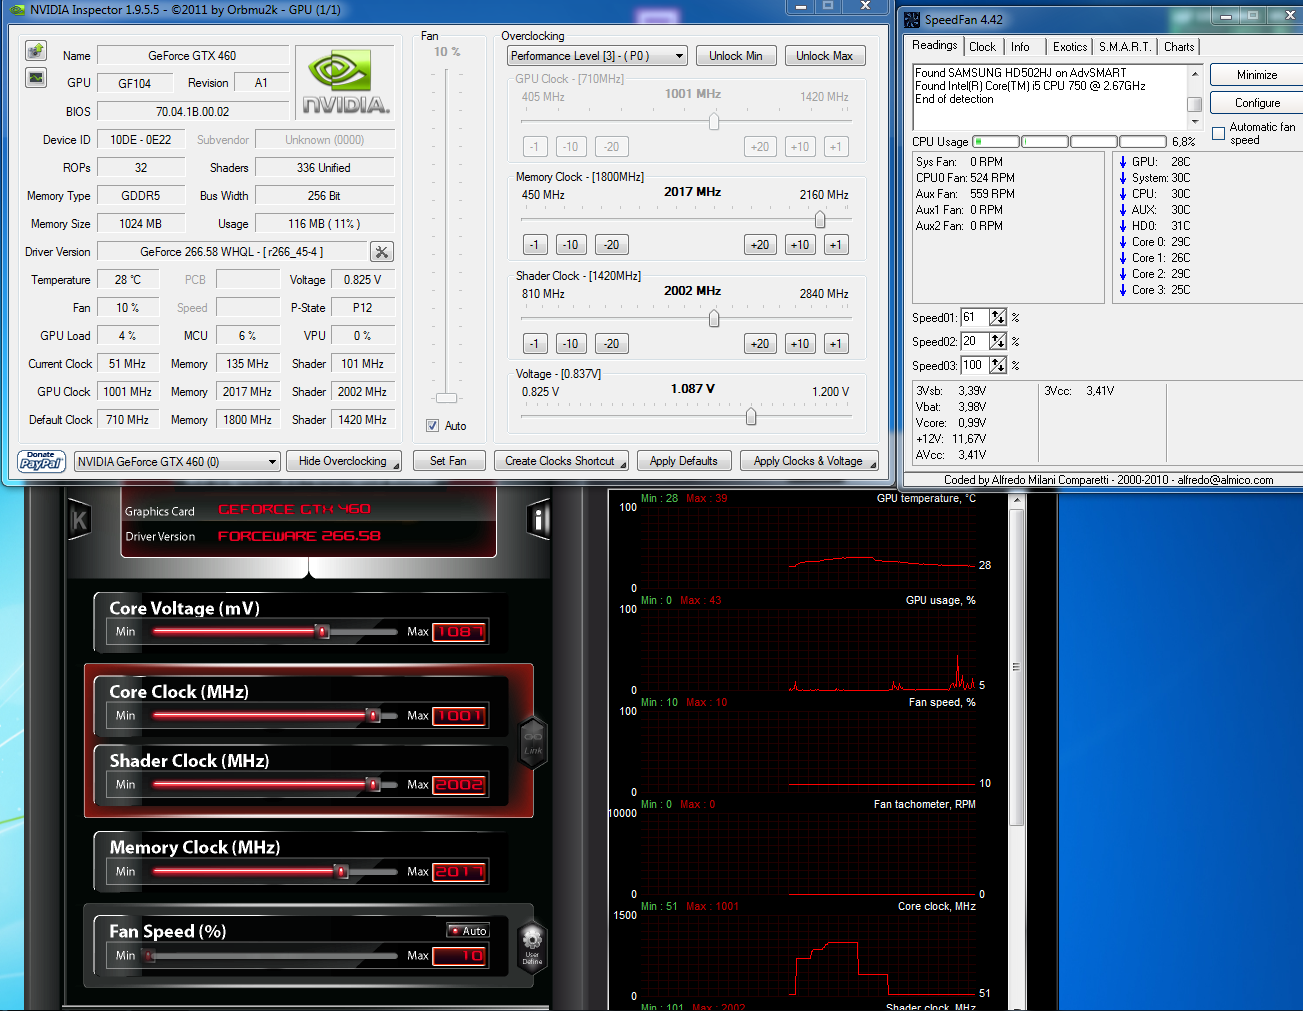Open the NVIDIA GeForce GTX 460 GPU dropdown

177,461
